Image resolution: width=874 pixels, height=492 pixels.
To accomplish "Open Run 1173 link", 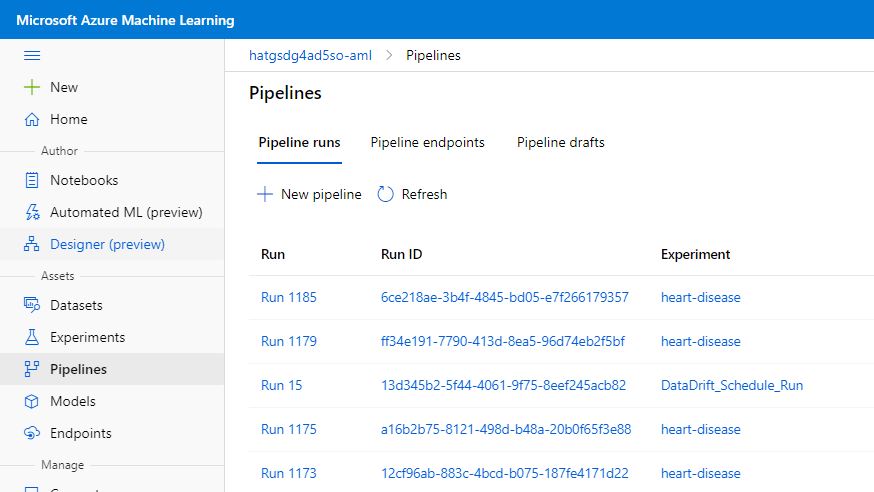I will (x=289, y=473).
